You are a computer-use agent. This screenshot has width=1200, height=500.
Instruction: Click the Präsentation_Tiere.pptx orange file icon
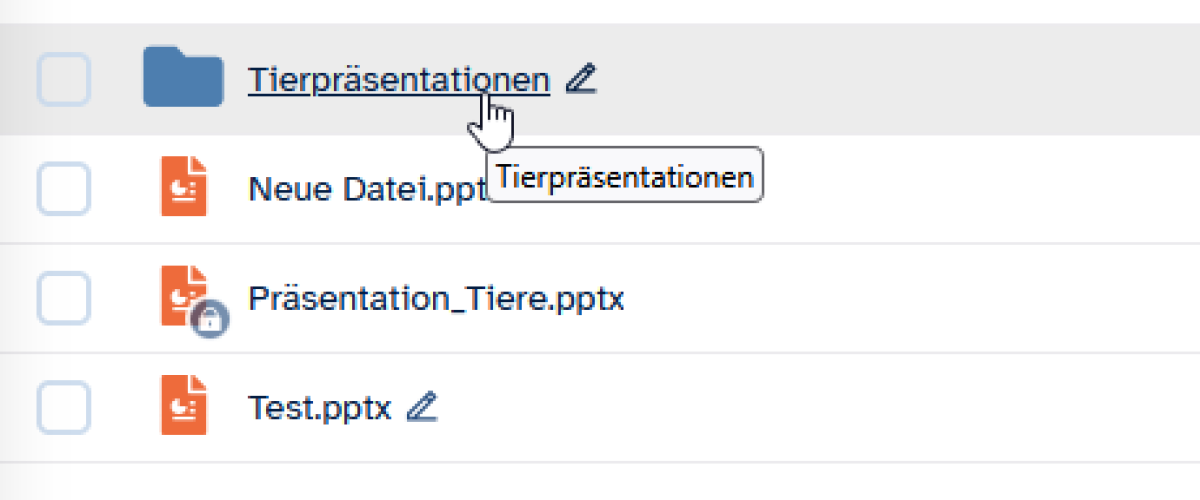(x=182, y=293)
